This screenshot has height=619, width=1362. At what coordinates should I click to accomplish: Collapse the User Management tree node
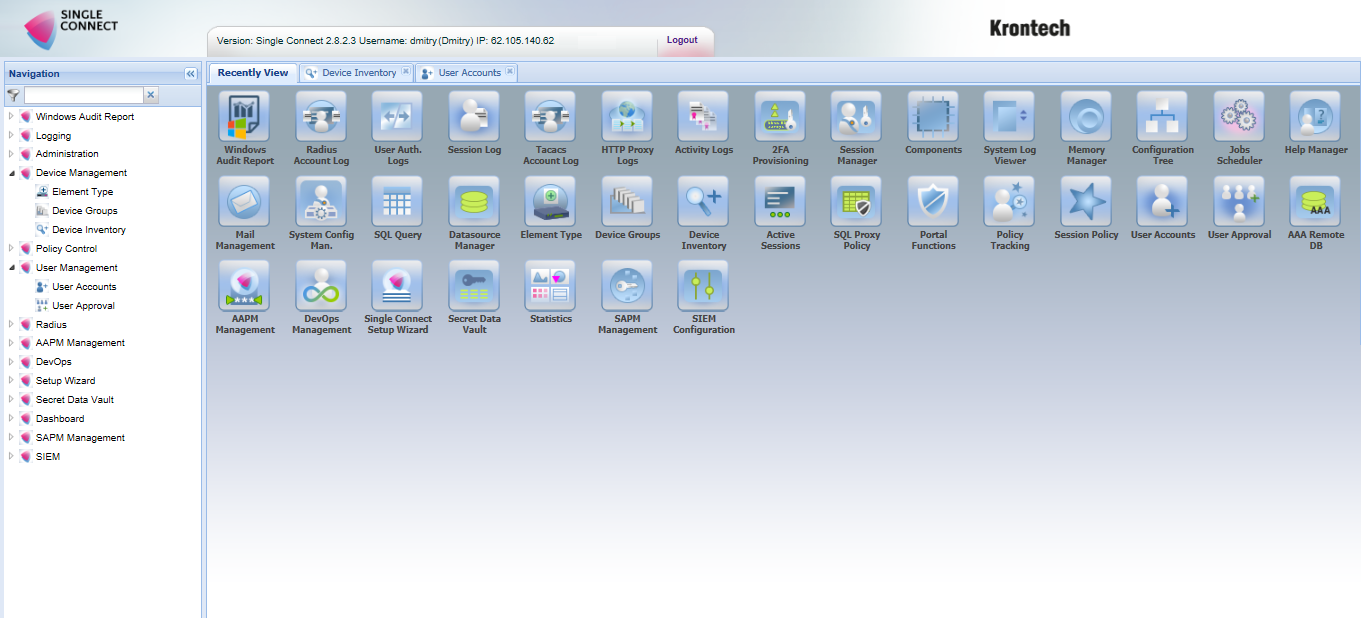tap(11, 268)
